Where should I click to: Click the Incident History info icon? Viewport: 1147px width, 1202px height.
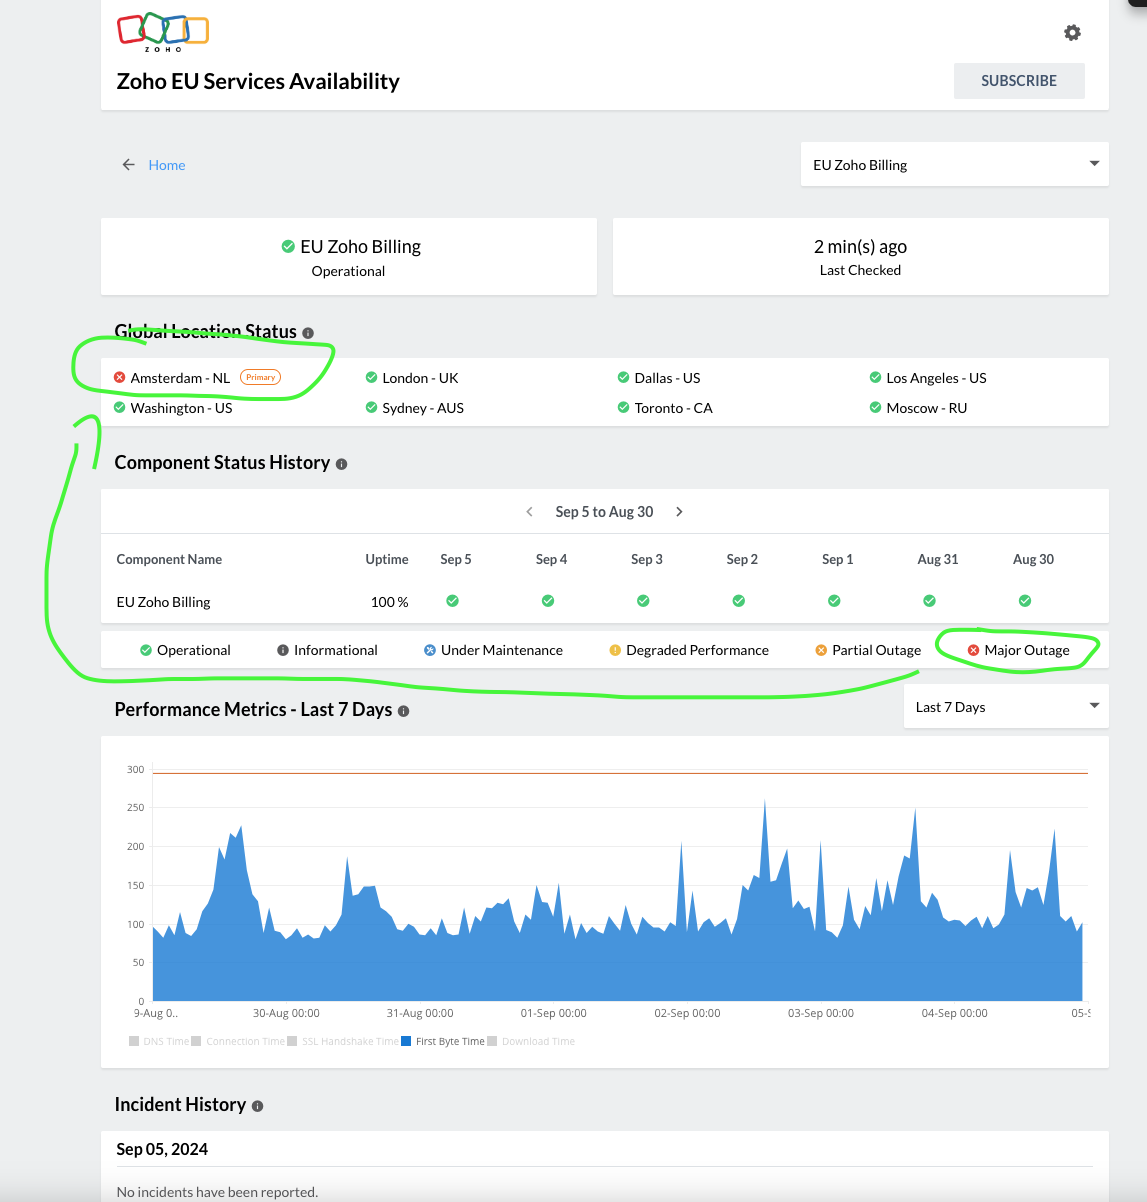(x=258, y=1106)
